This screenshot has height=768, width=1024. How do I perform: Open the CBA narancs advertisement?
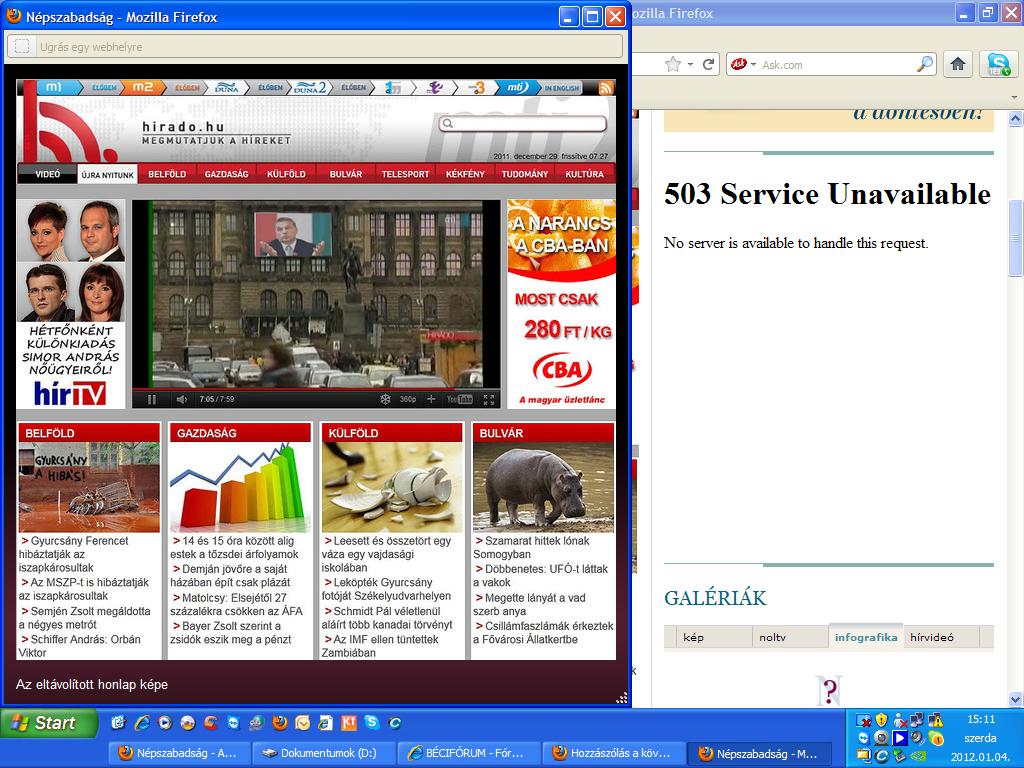(562, 304)
